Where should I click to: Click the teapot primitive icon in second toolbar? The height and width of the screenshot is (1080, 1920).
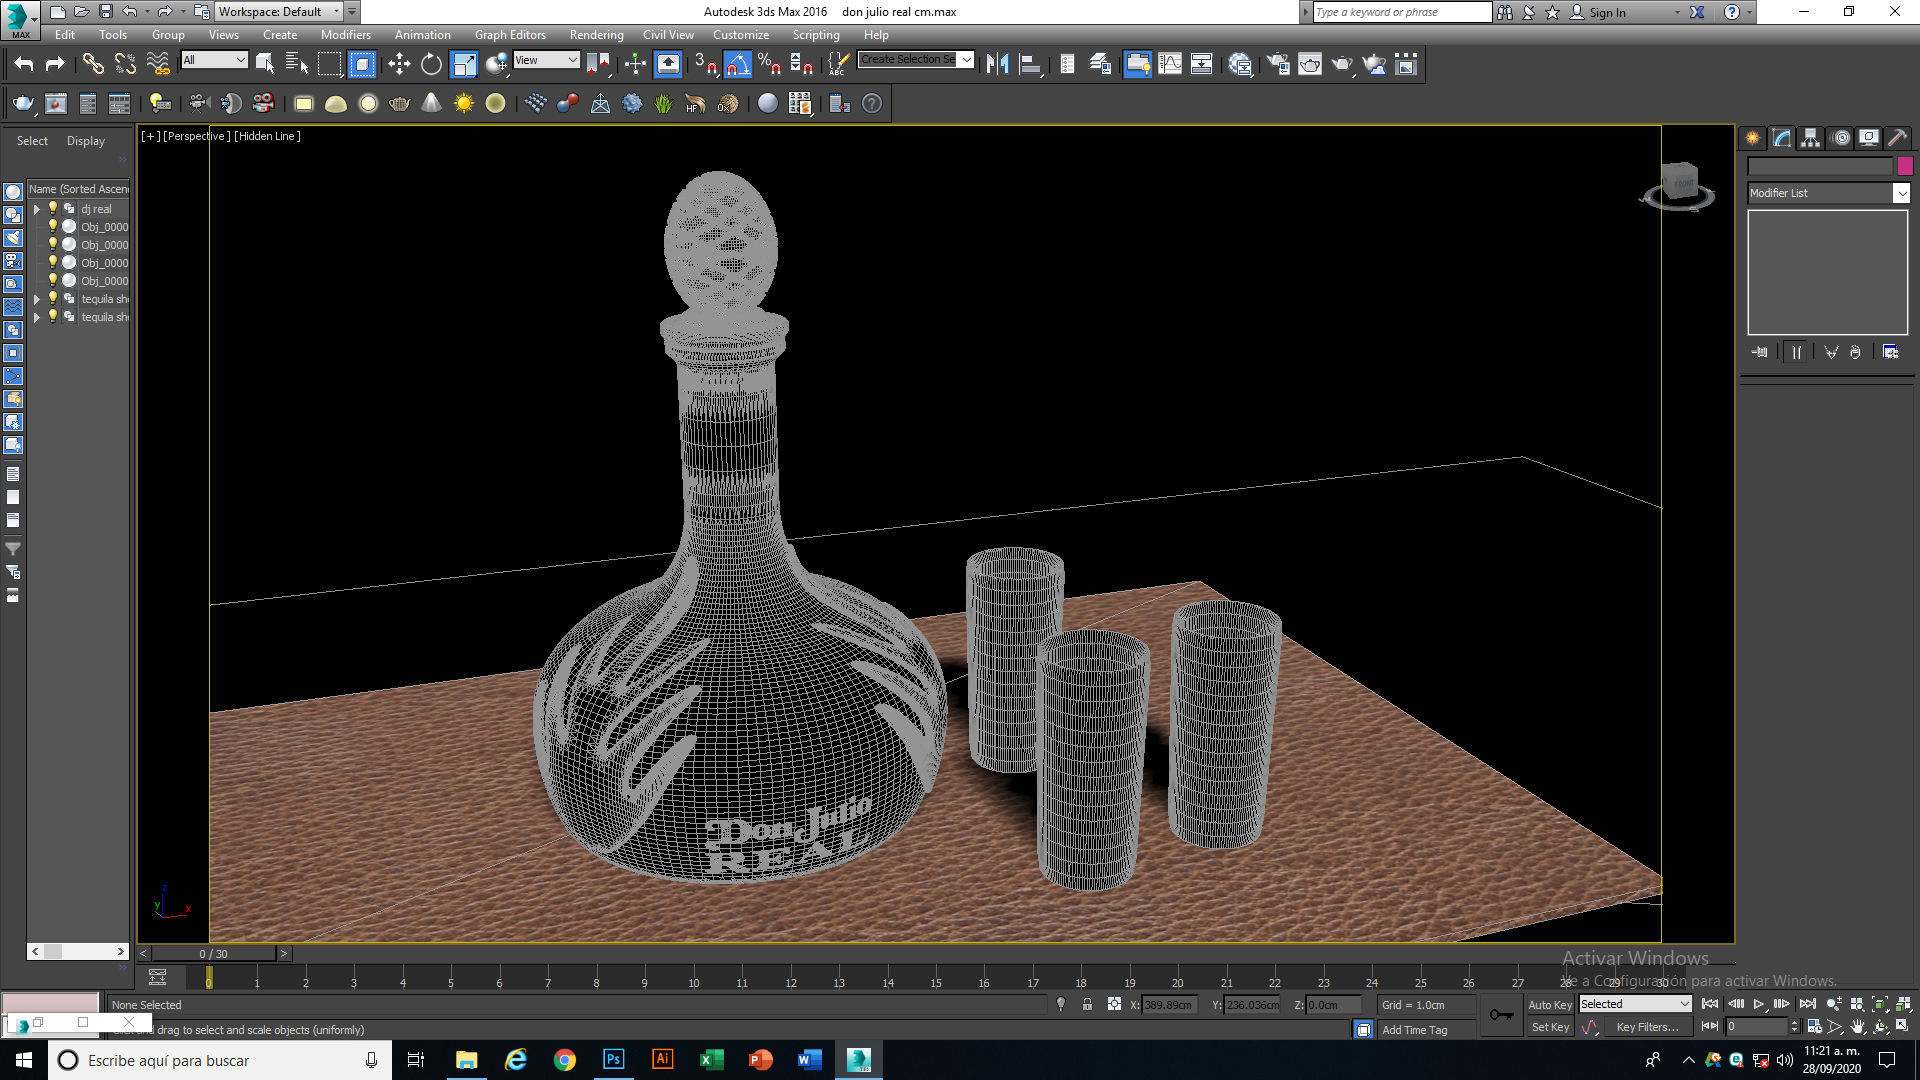400,103
